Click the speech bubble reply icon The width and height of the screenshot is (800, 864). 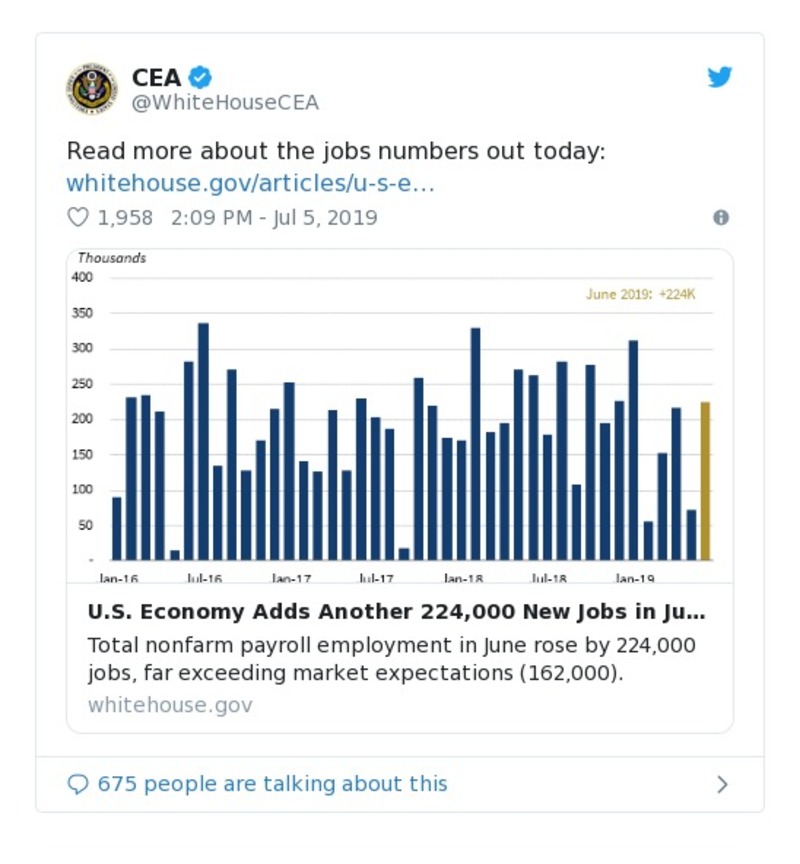click(78, 784)
